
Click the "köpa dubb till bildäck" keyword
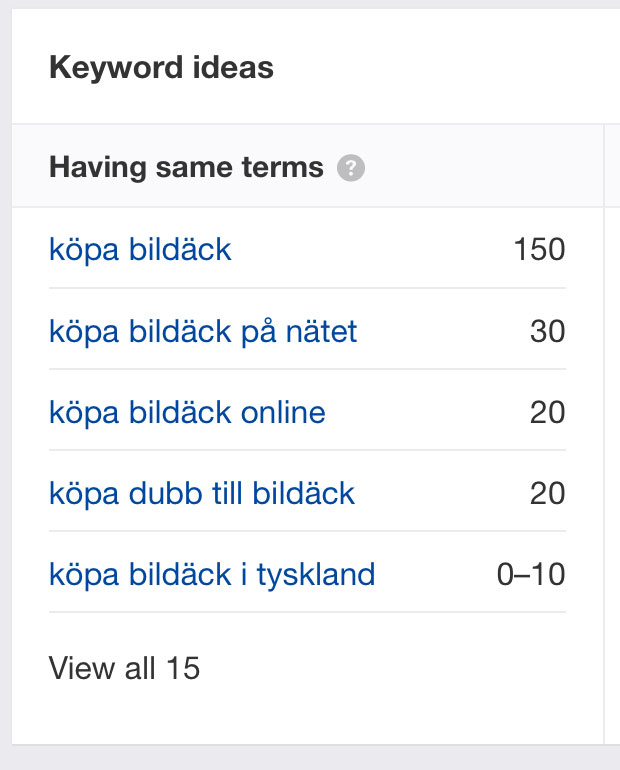202,493
